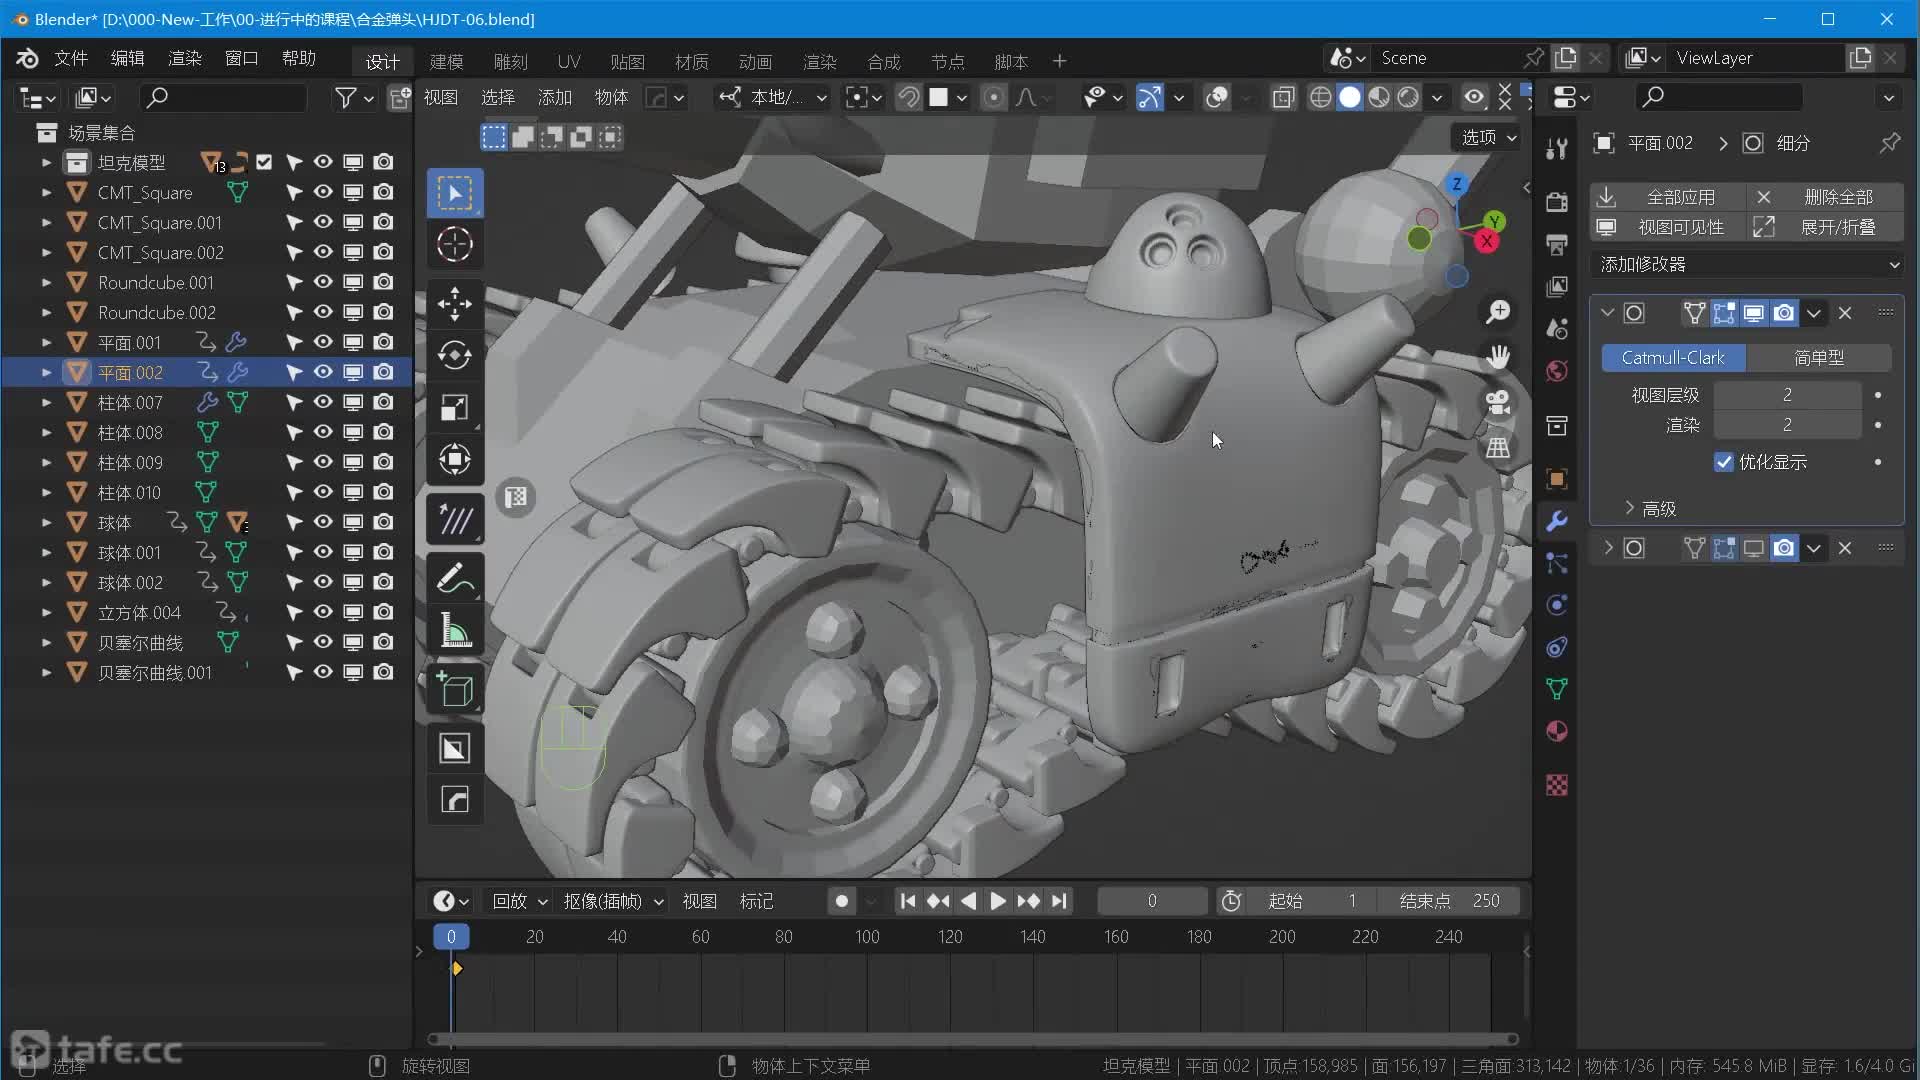The width and height of the screenshot is (1920, 1080).
Task: Select the 简单型 subdivision type
Action: (x=1818, y=357)
